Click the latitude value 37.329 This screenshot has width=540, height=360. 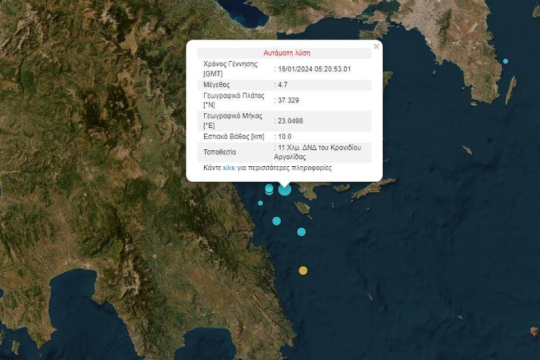click(x=288, y=100)
